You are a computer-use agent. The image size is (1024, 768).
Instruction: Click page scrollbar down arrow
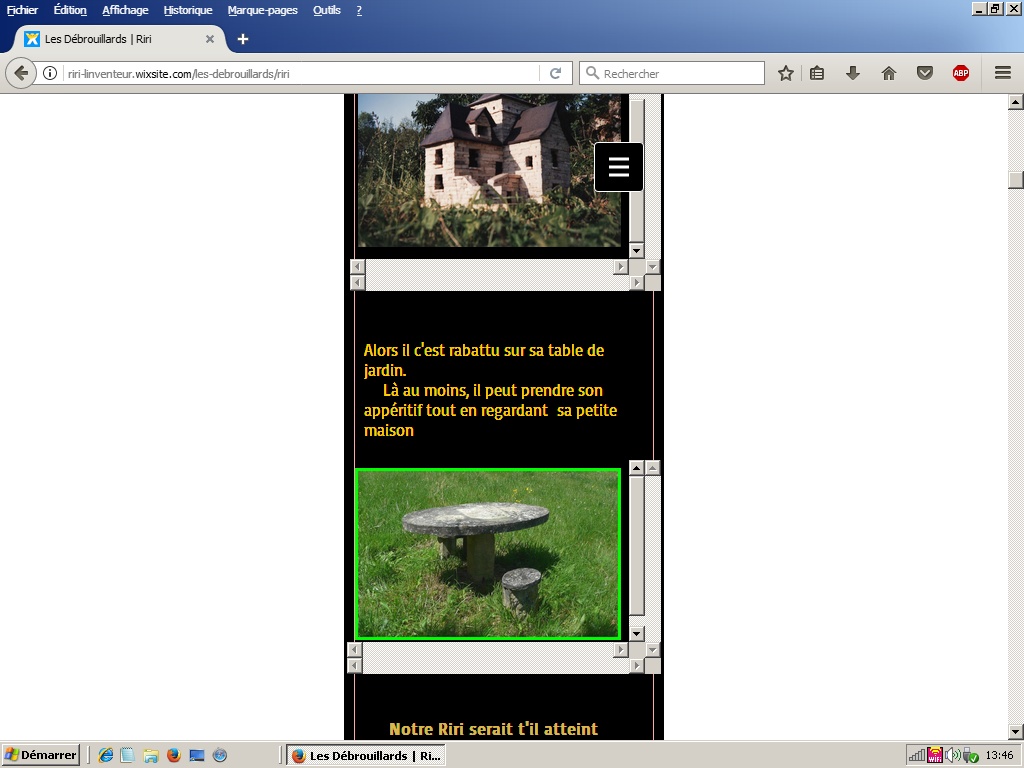(x=1016, y=731)
